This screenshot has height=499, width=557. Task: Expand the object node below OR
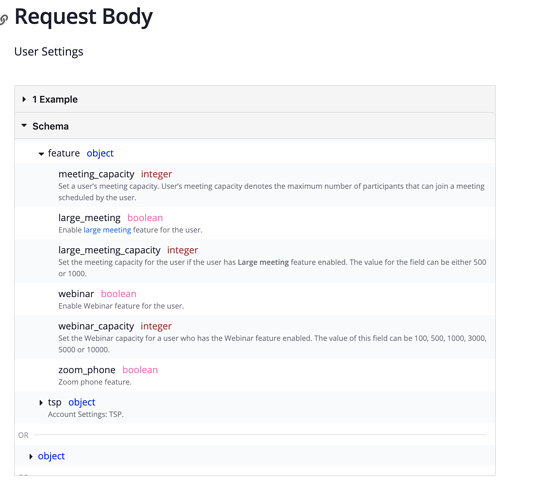(31, 456)
